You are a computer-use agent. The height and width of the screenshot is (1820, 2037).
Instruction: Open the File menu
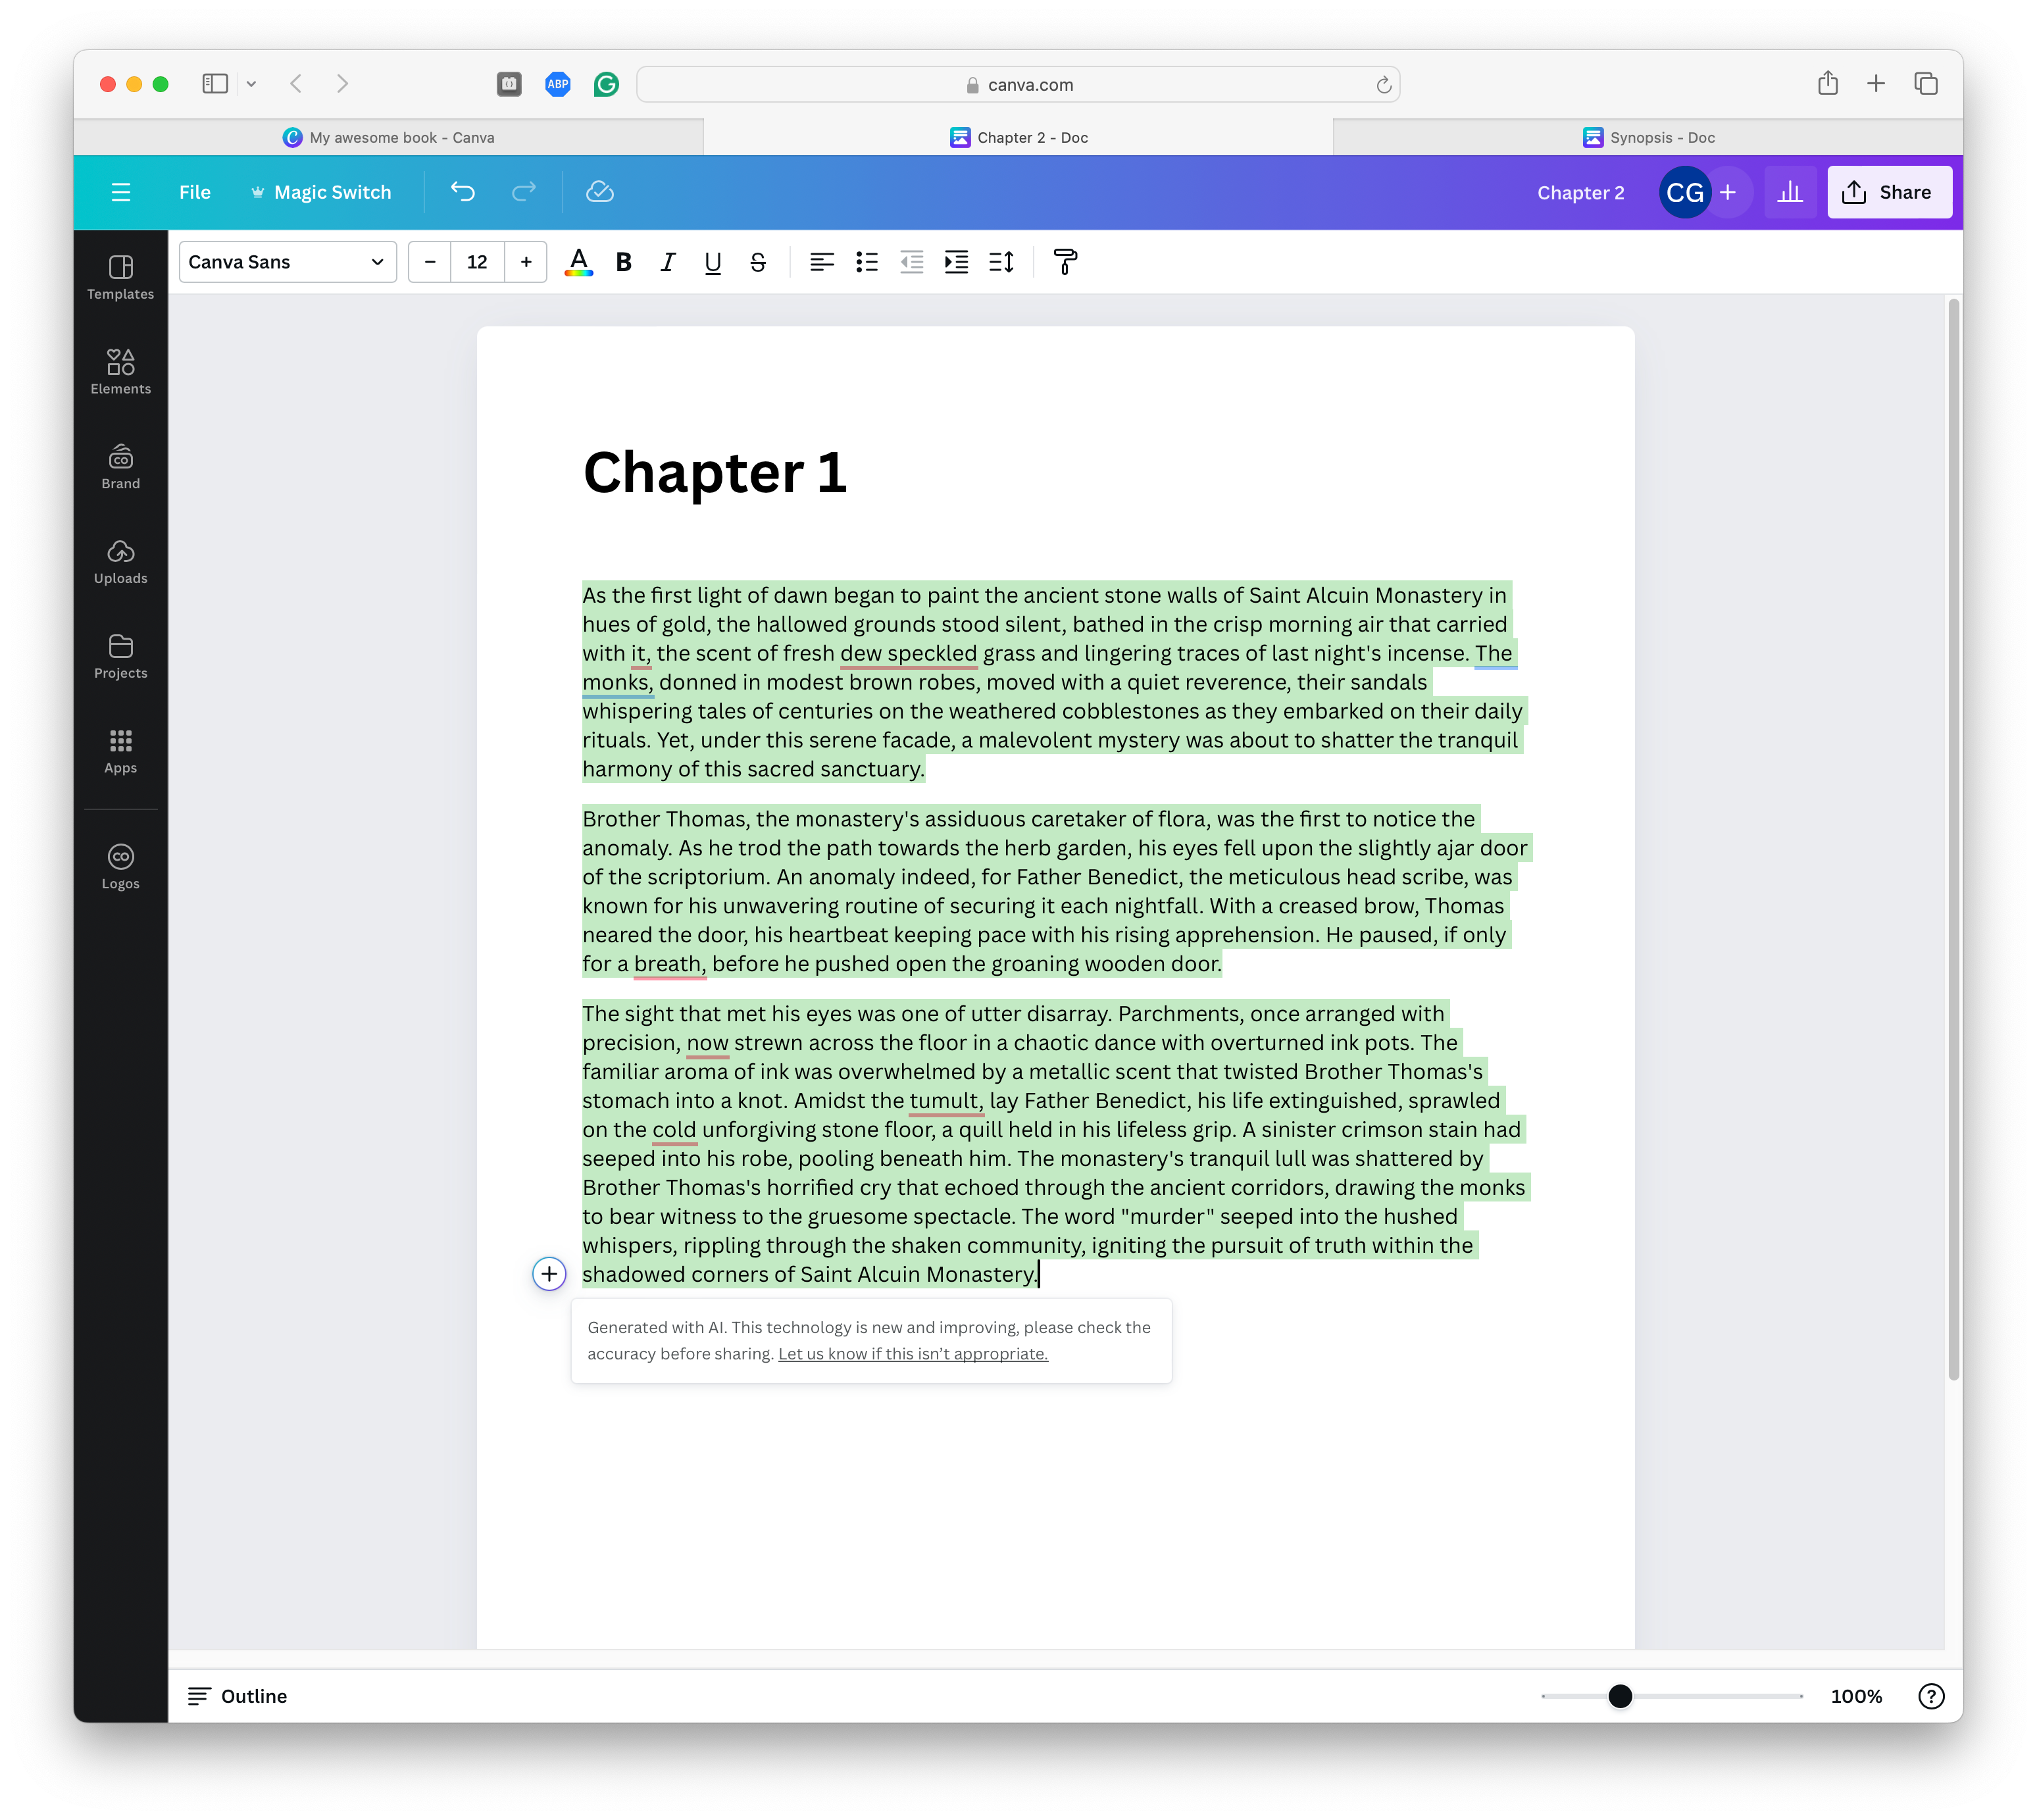[x=194, y=192]
